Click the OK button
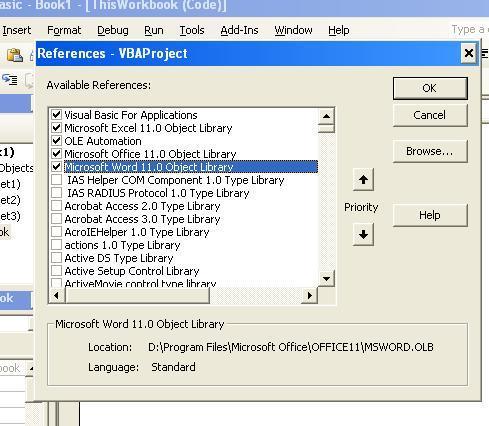Viewport: 489px width, 426px height. point(430,88)
